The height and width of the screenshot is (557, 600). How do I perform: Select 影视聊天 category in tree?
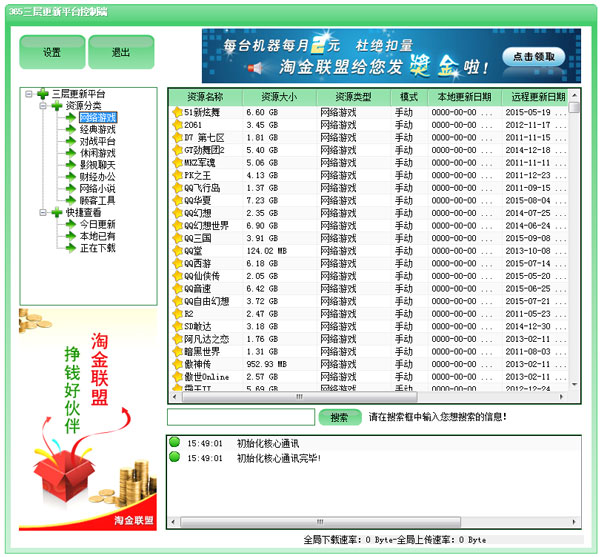[x=98, y=165]
